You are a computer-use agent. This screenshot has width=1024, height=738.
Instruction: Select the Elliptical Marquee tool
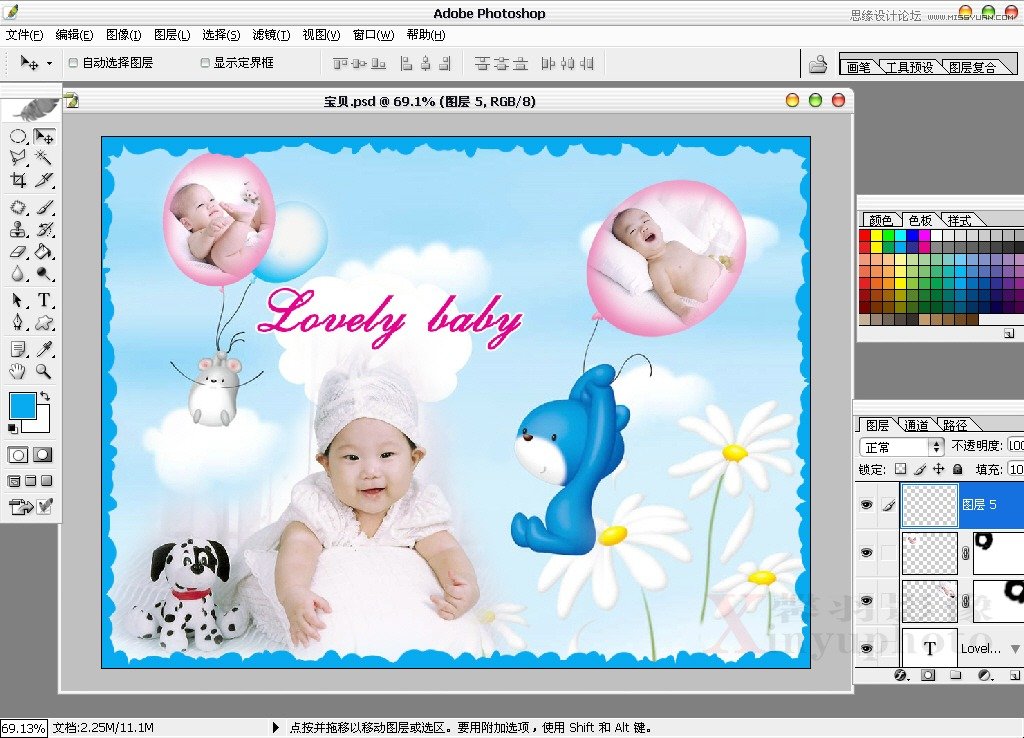[x=18, y=136]
